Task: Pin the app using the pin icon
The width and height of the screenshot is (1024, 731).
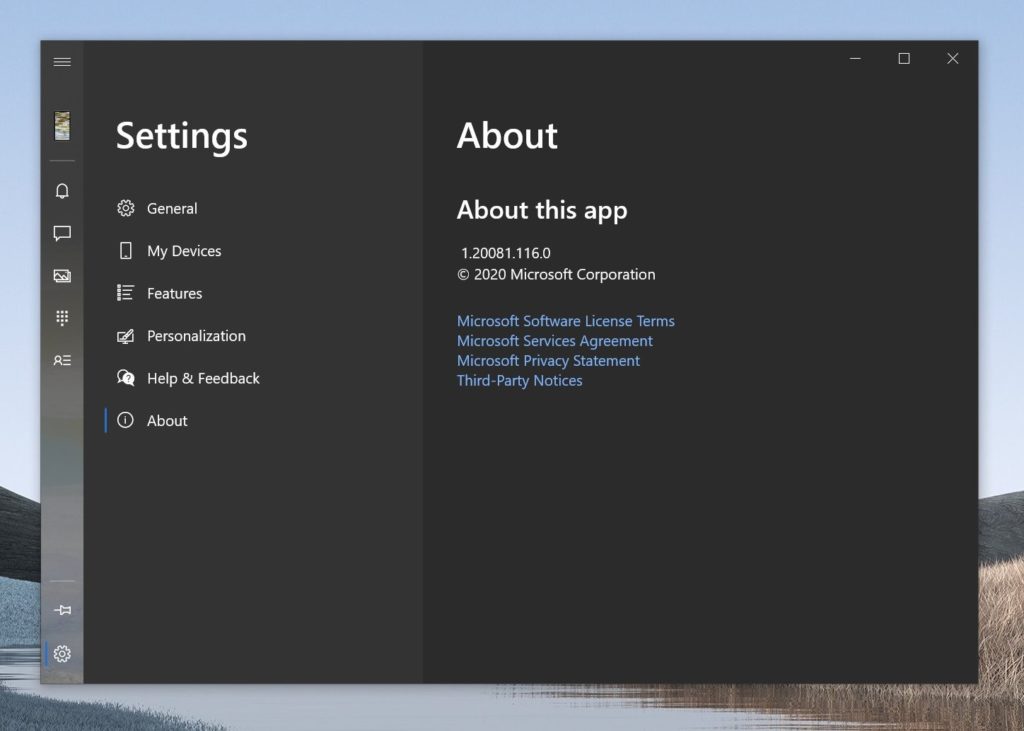Action: [62, 609]
